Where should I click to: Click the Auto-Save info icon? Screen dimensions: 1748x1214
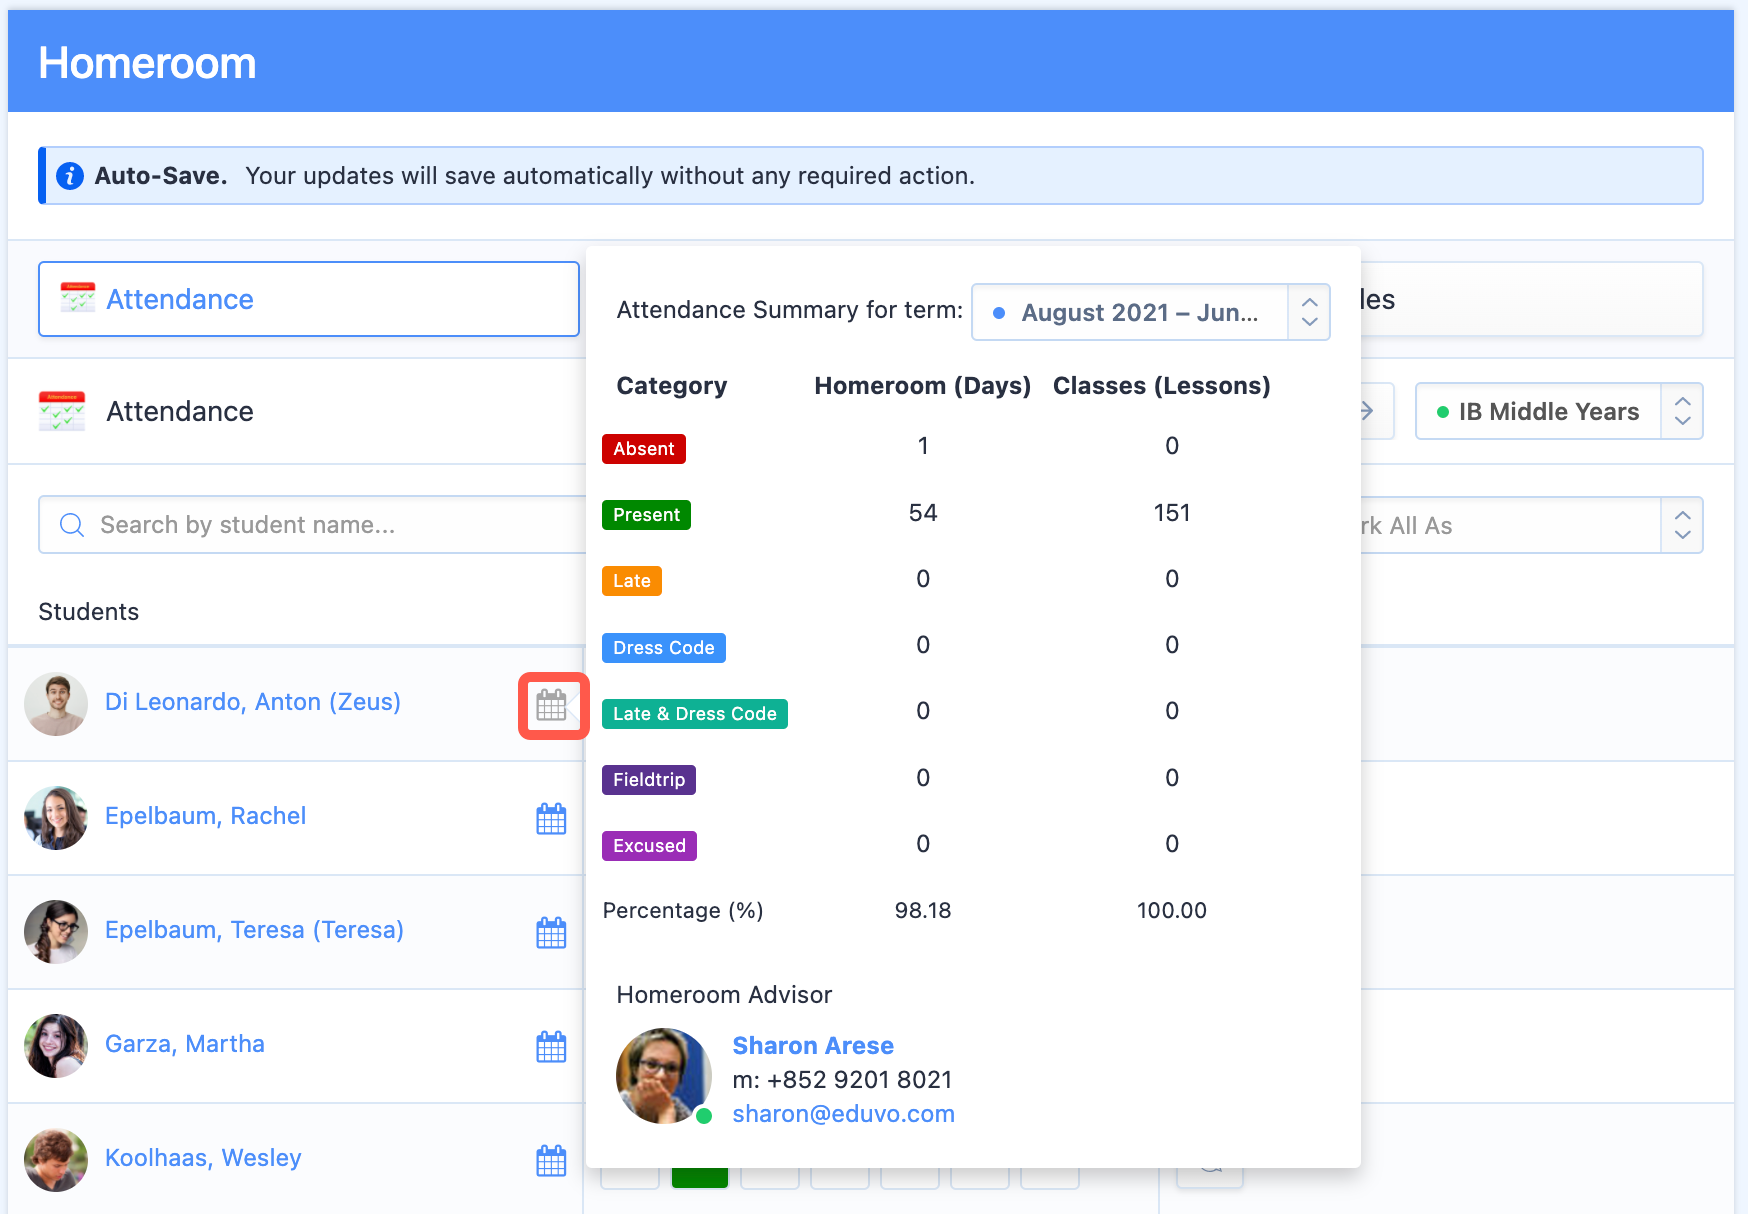[x=70, y=176]
